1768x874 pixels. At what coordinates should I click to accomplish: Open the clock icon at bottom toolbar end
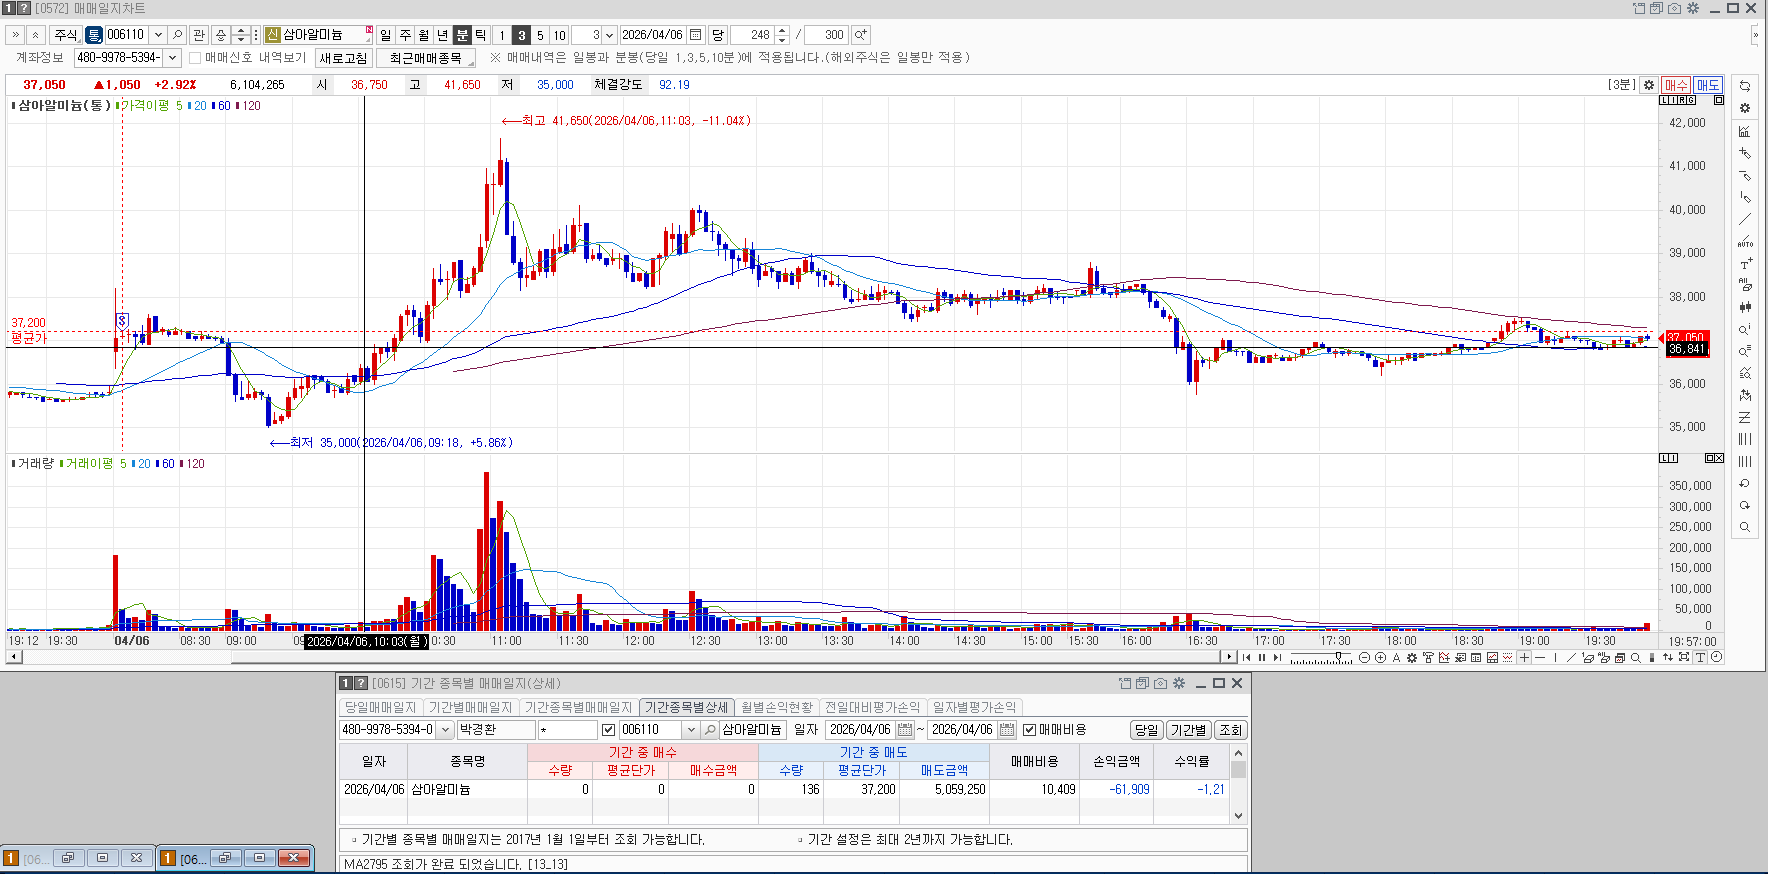click(1716, 658)
